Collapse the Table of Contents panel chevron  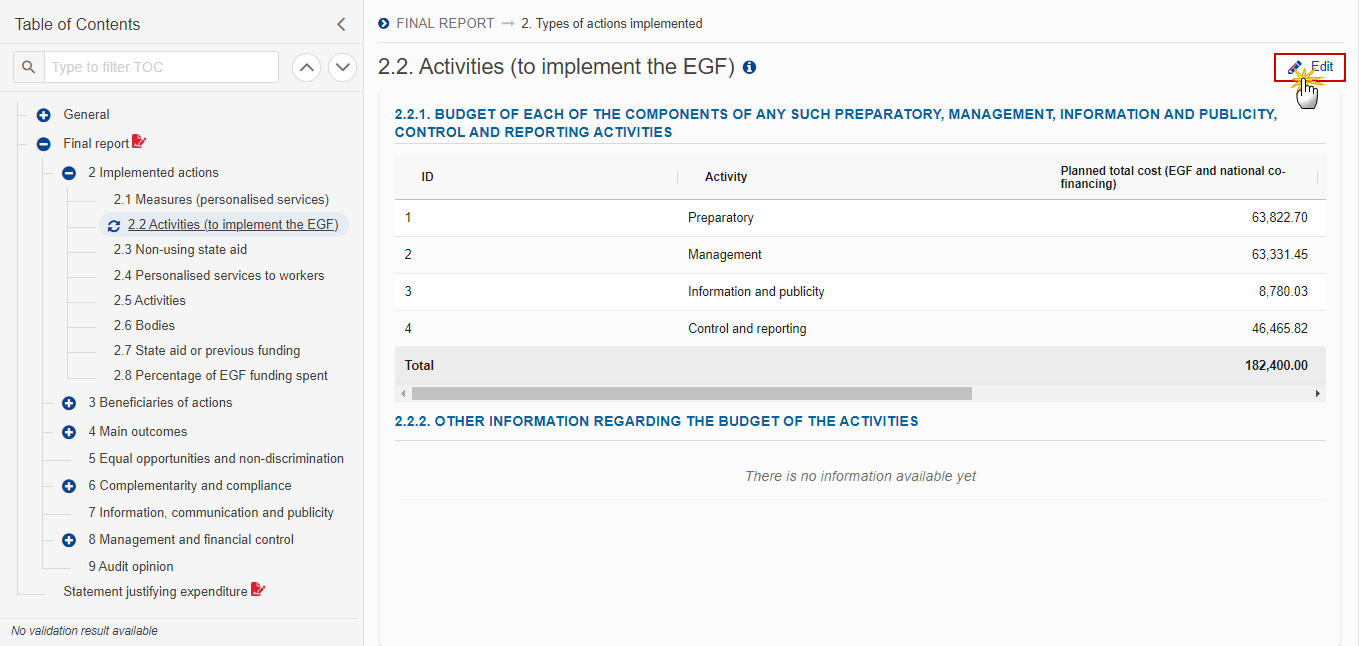point(341,24)
